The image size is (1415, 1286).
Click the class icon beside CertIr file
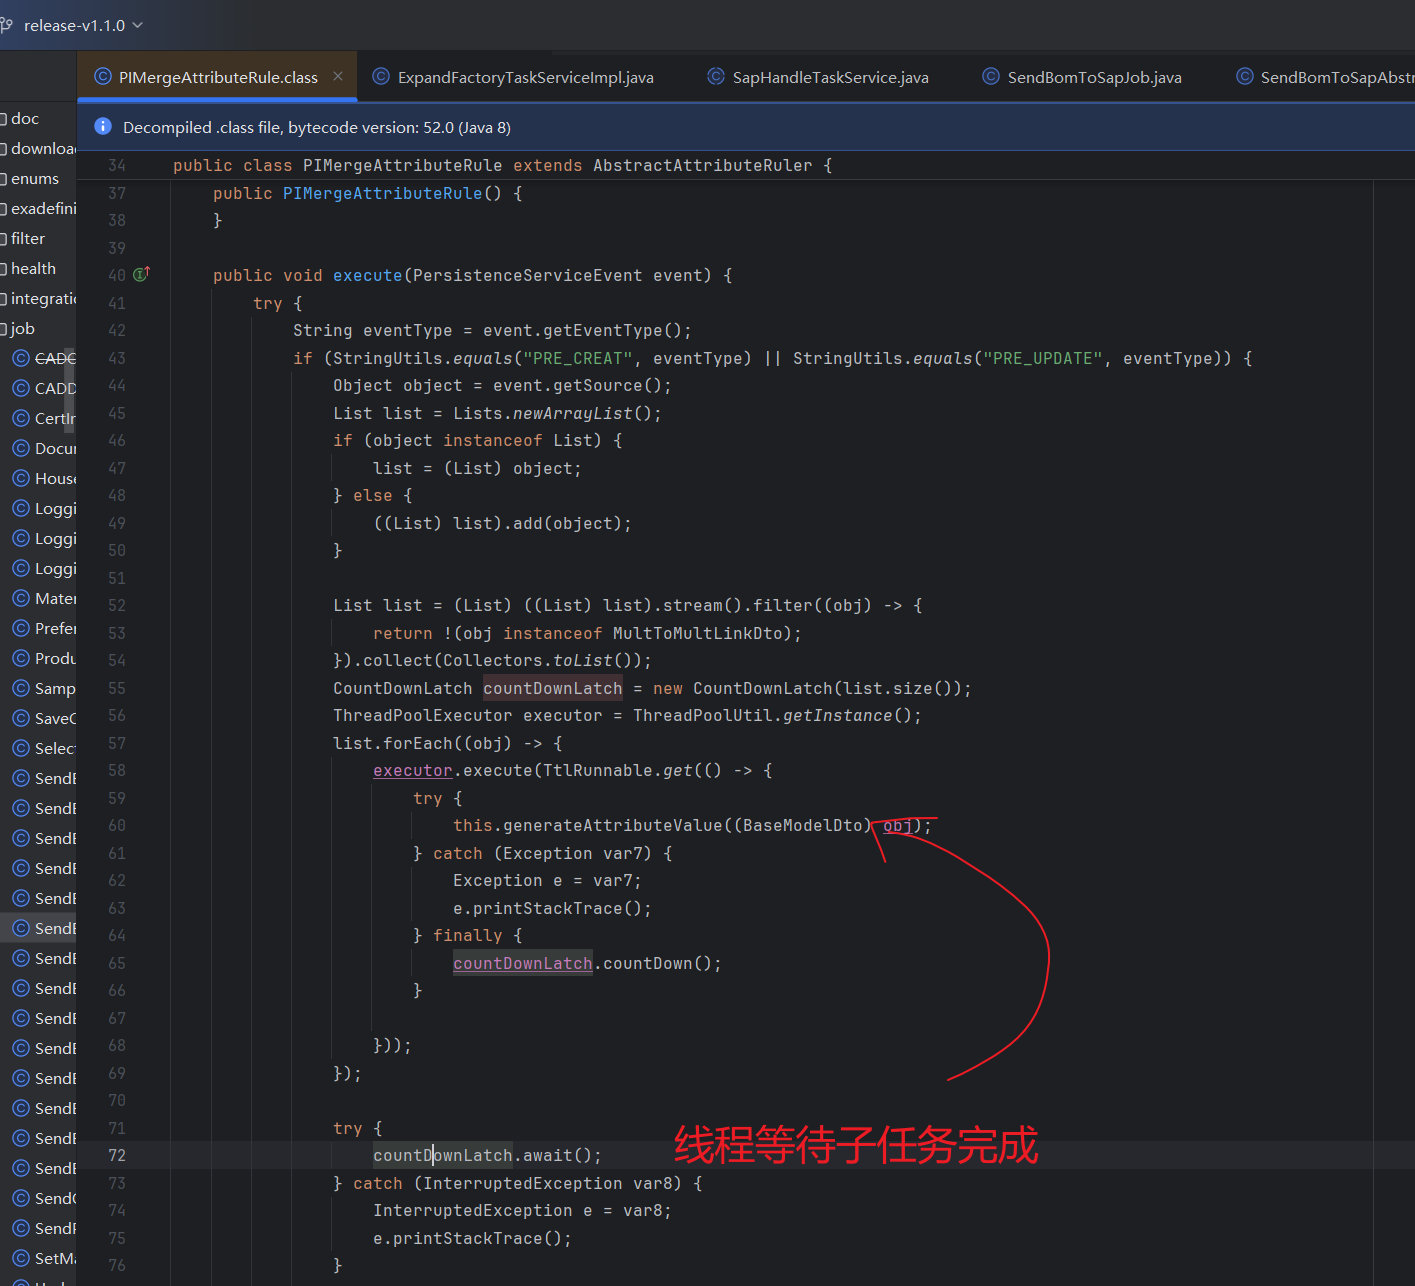pos(21,418)
